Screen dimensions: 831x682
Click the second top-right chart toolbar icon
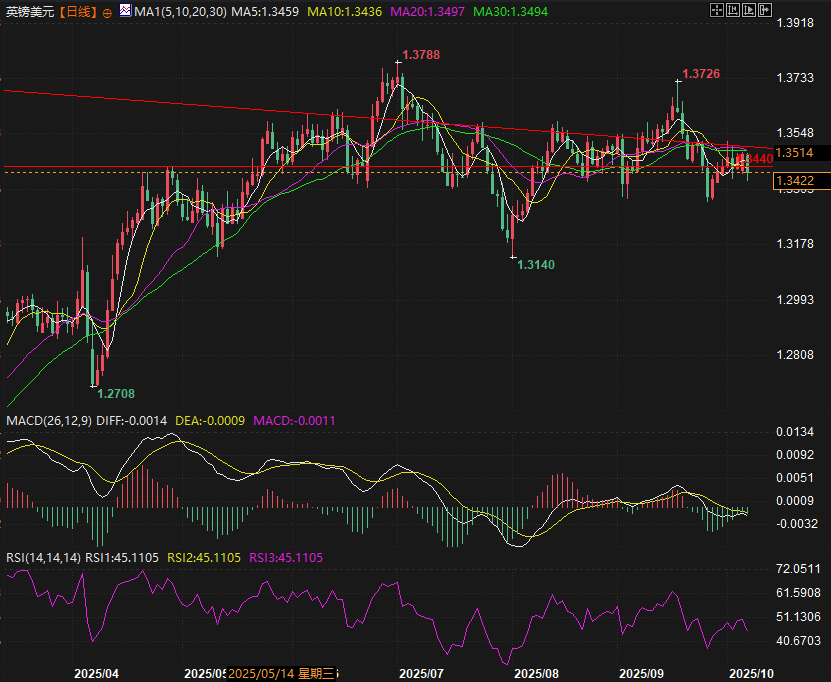734,11
